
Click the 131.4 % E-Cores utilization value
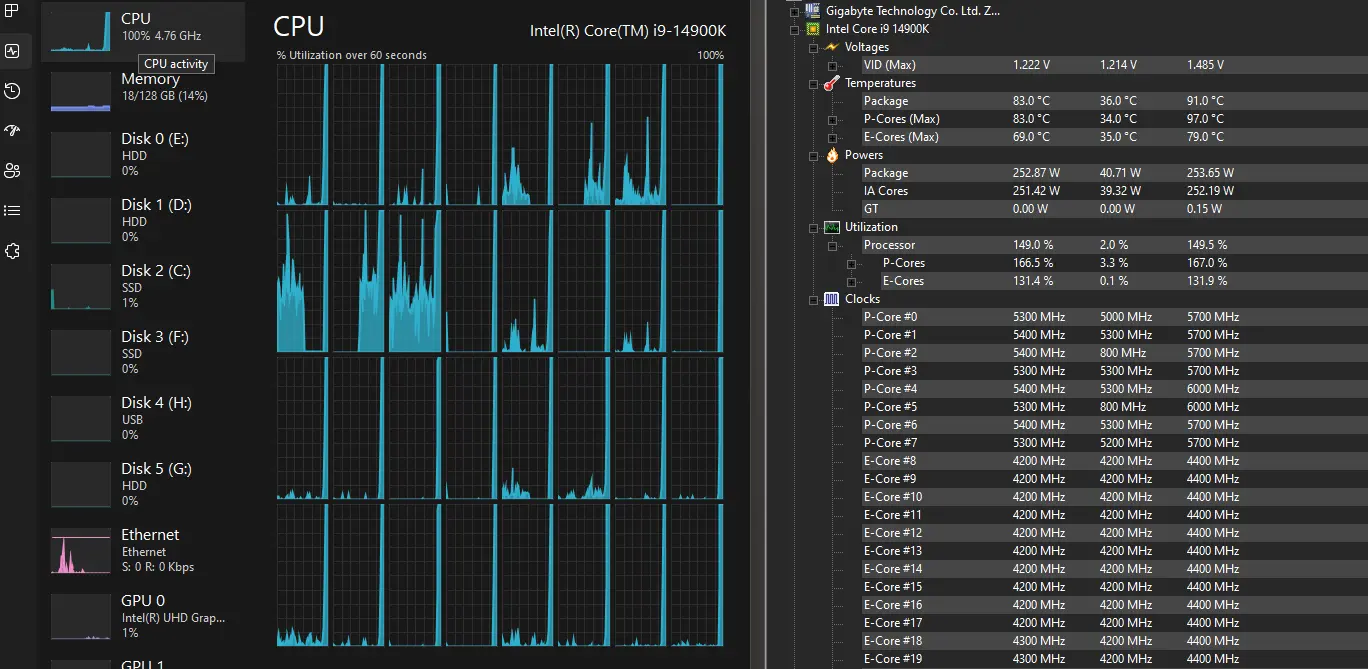point(1033,281)
